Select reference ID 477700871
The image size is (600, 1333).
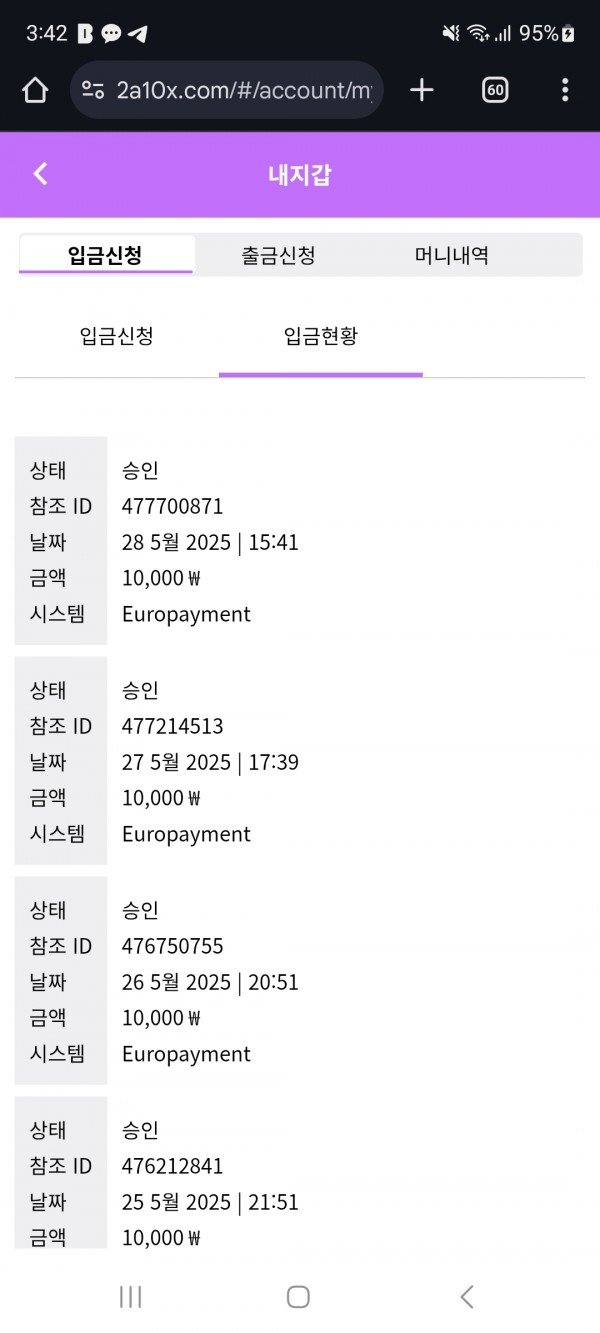173,506
